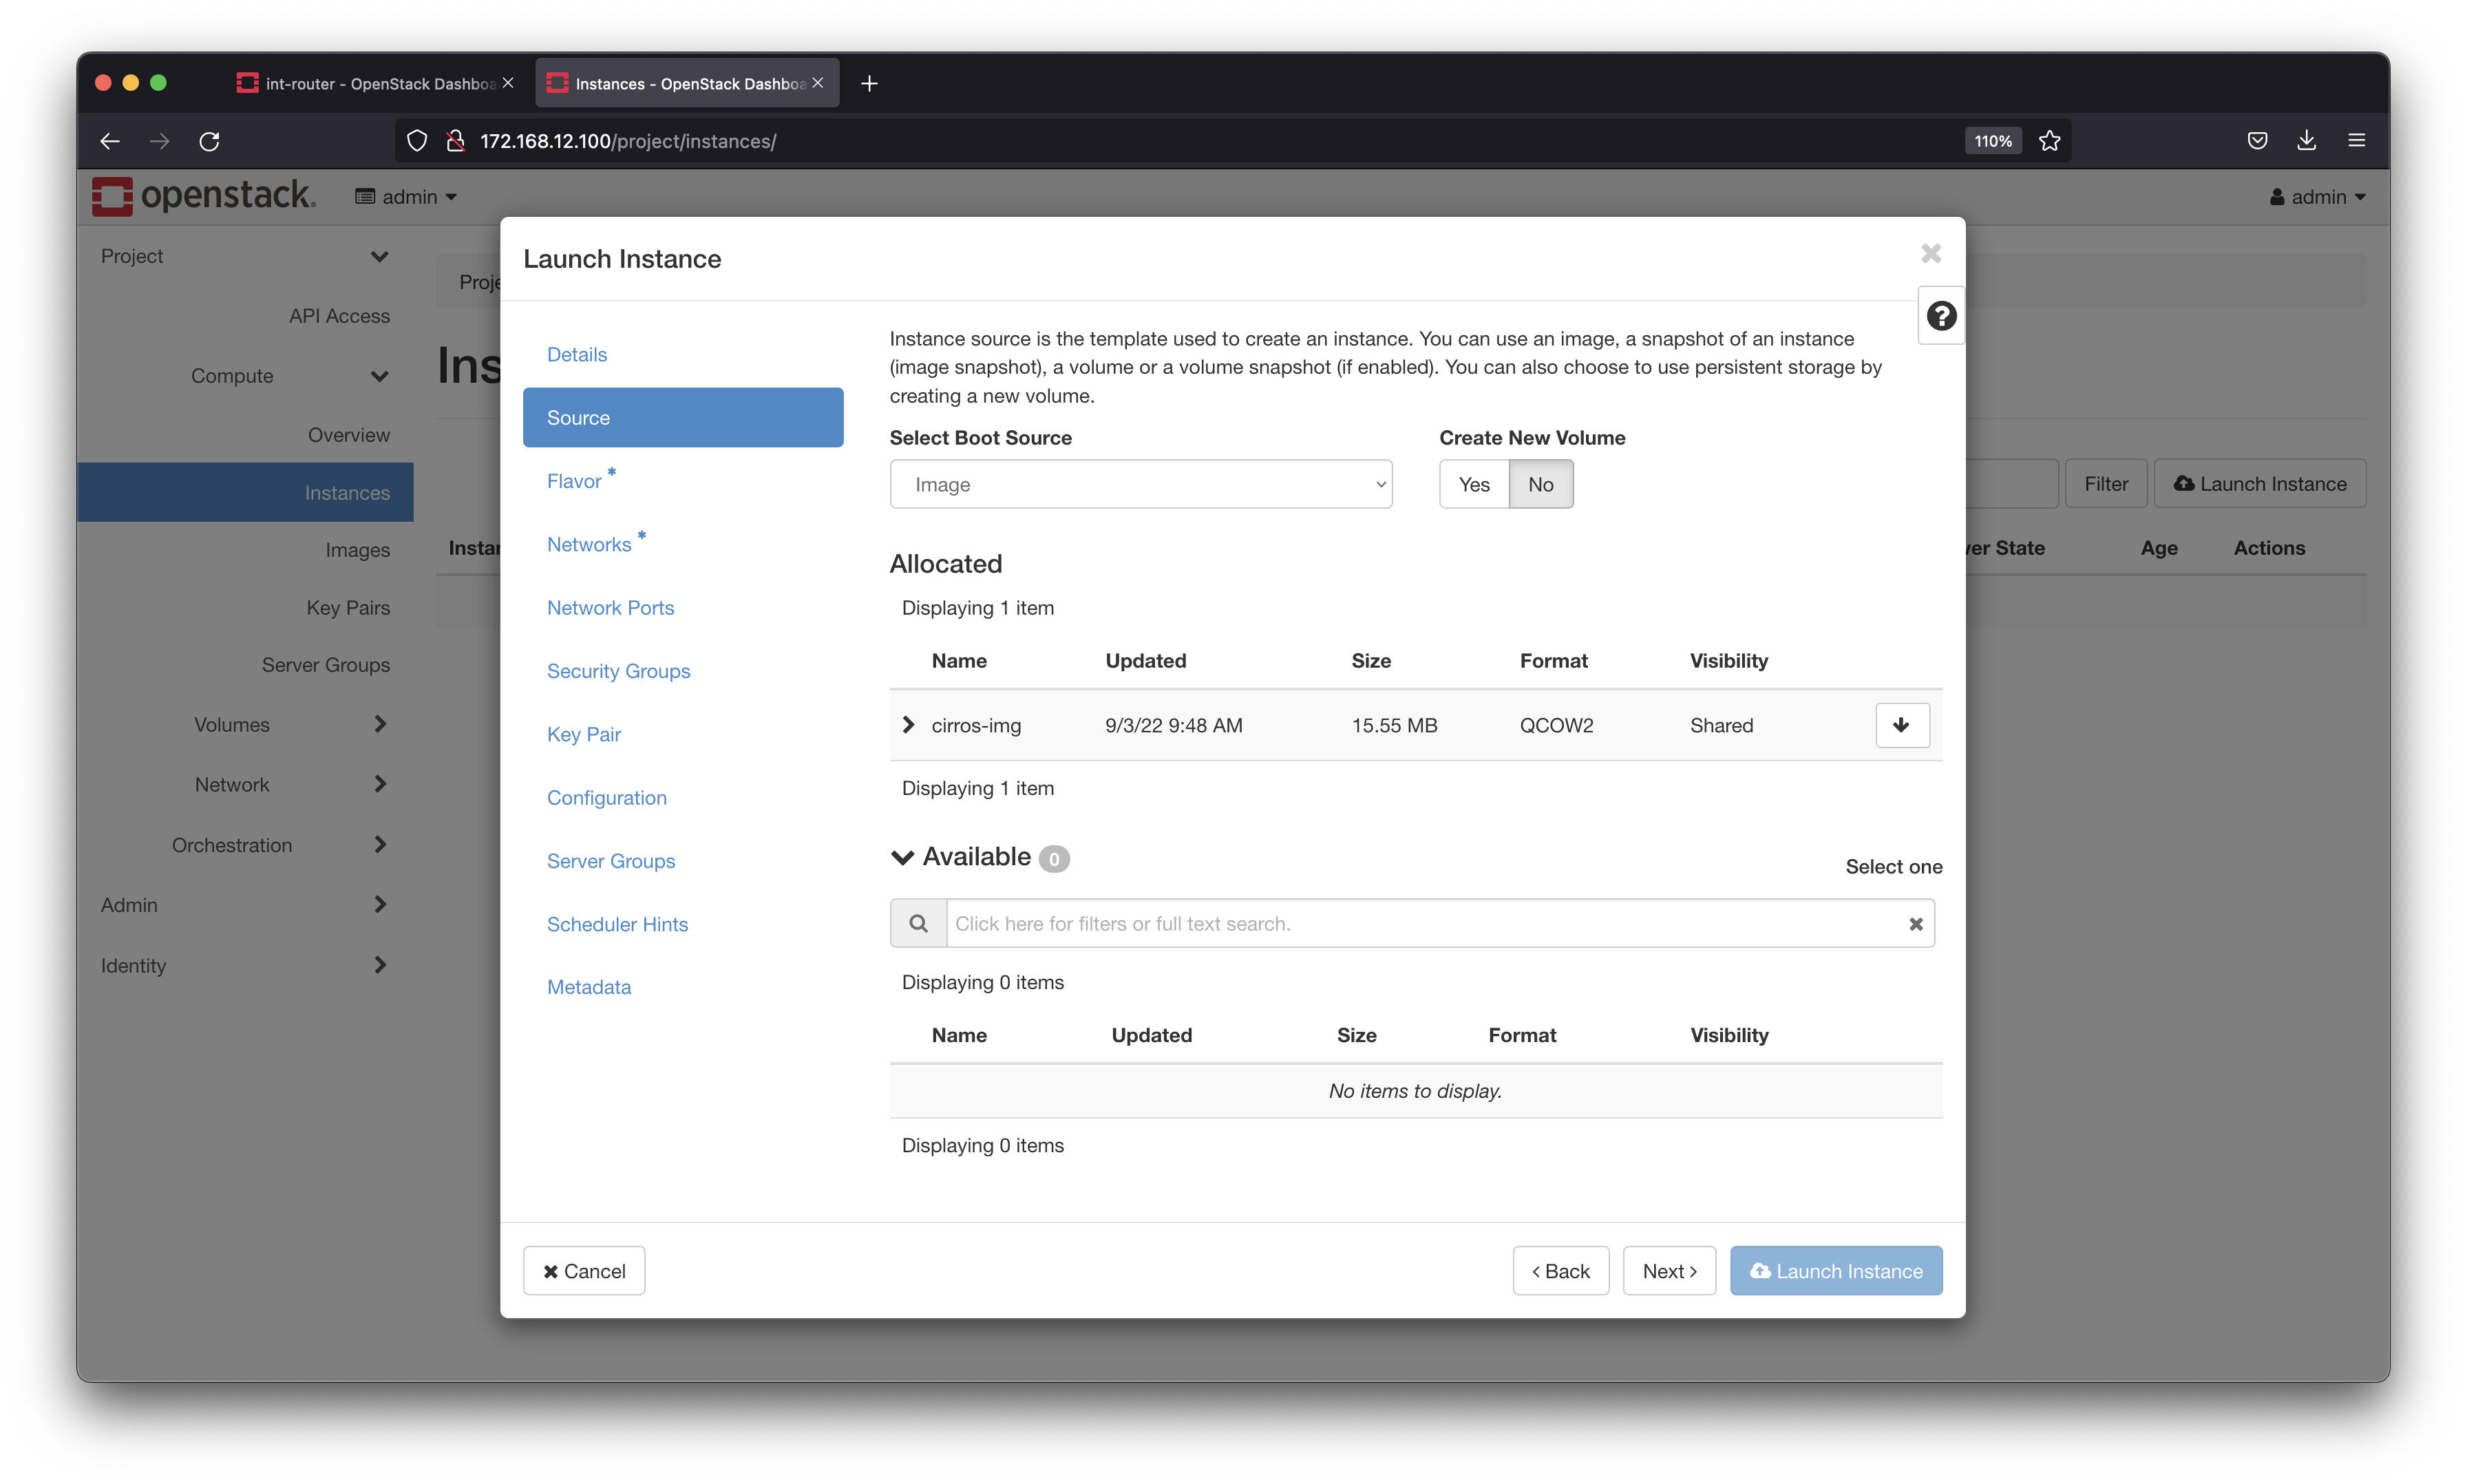Screen dimensions: 2467x1484
Task: Close the Instances browser tab
Action: pos(818,83)
